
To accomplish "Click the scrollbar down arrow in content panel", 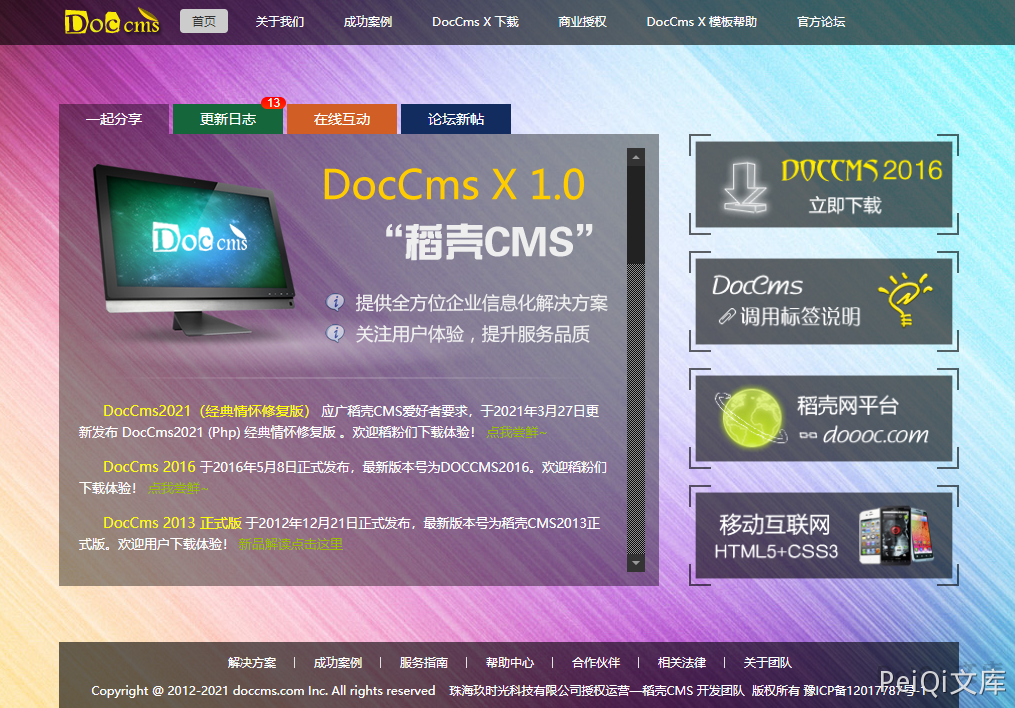I will coord(635,563).
